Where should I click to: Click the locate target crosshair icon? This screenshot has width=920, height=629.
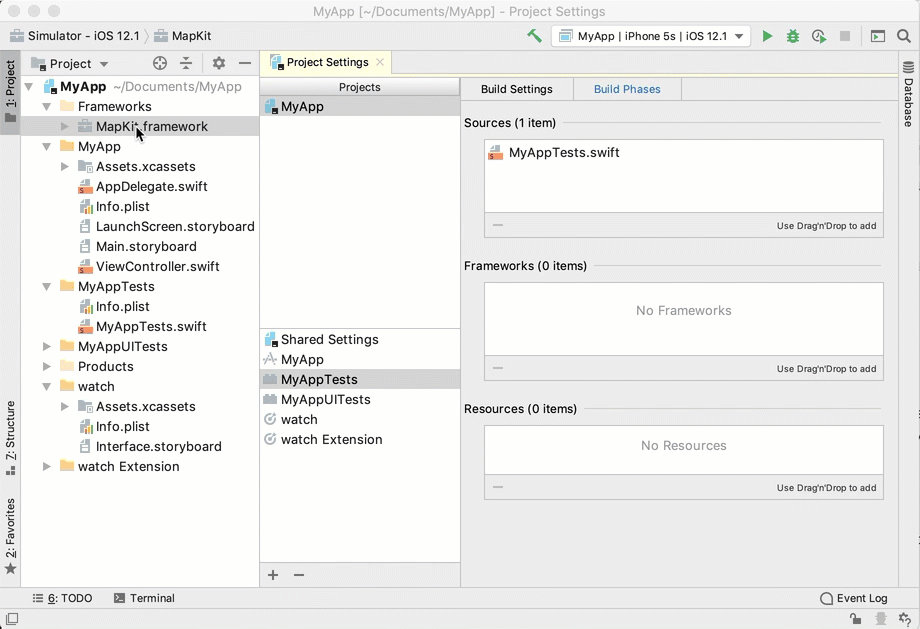click(x=160, y=63)
